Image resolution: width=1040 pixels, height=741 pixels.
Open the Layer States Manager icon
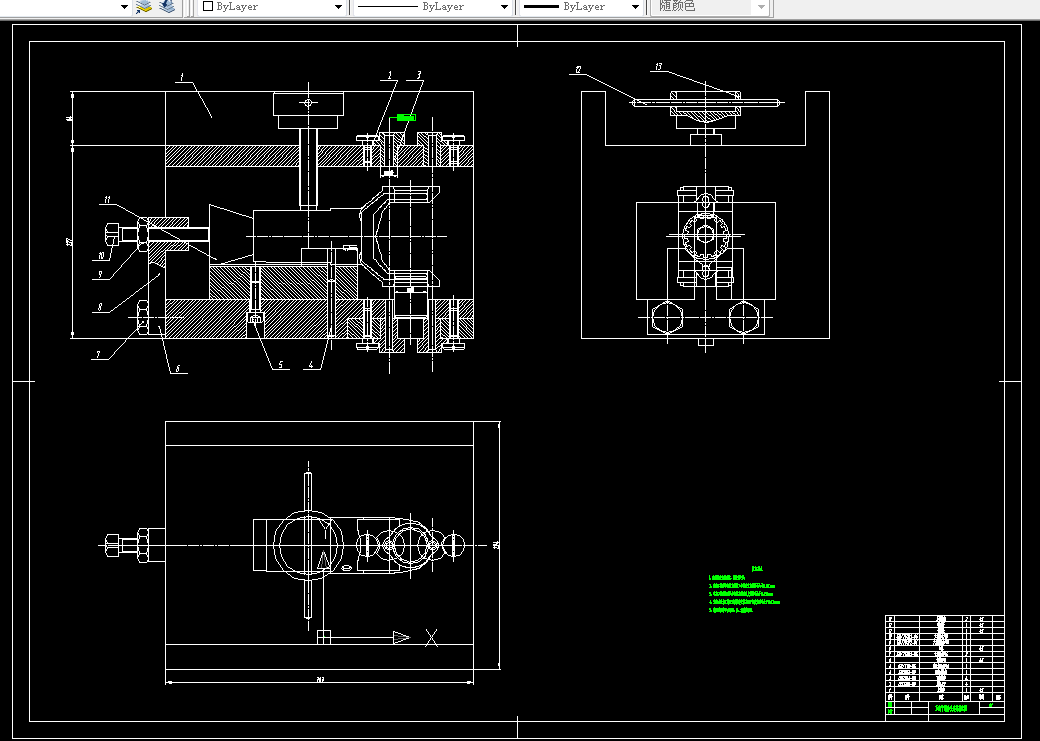click(166, 7)
